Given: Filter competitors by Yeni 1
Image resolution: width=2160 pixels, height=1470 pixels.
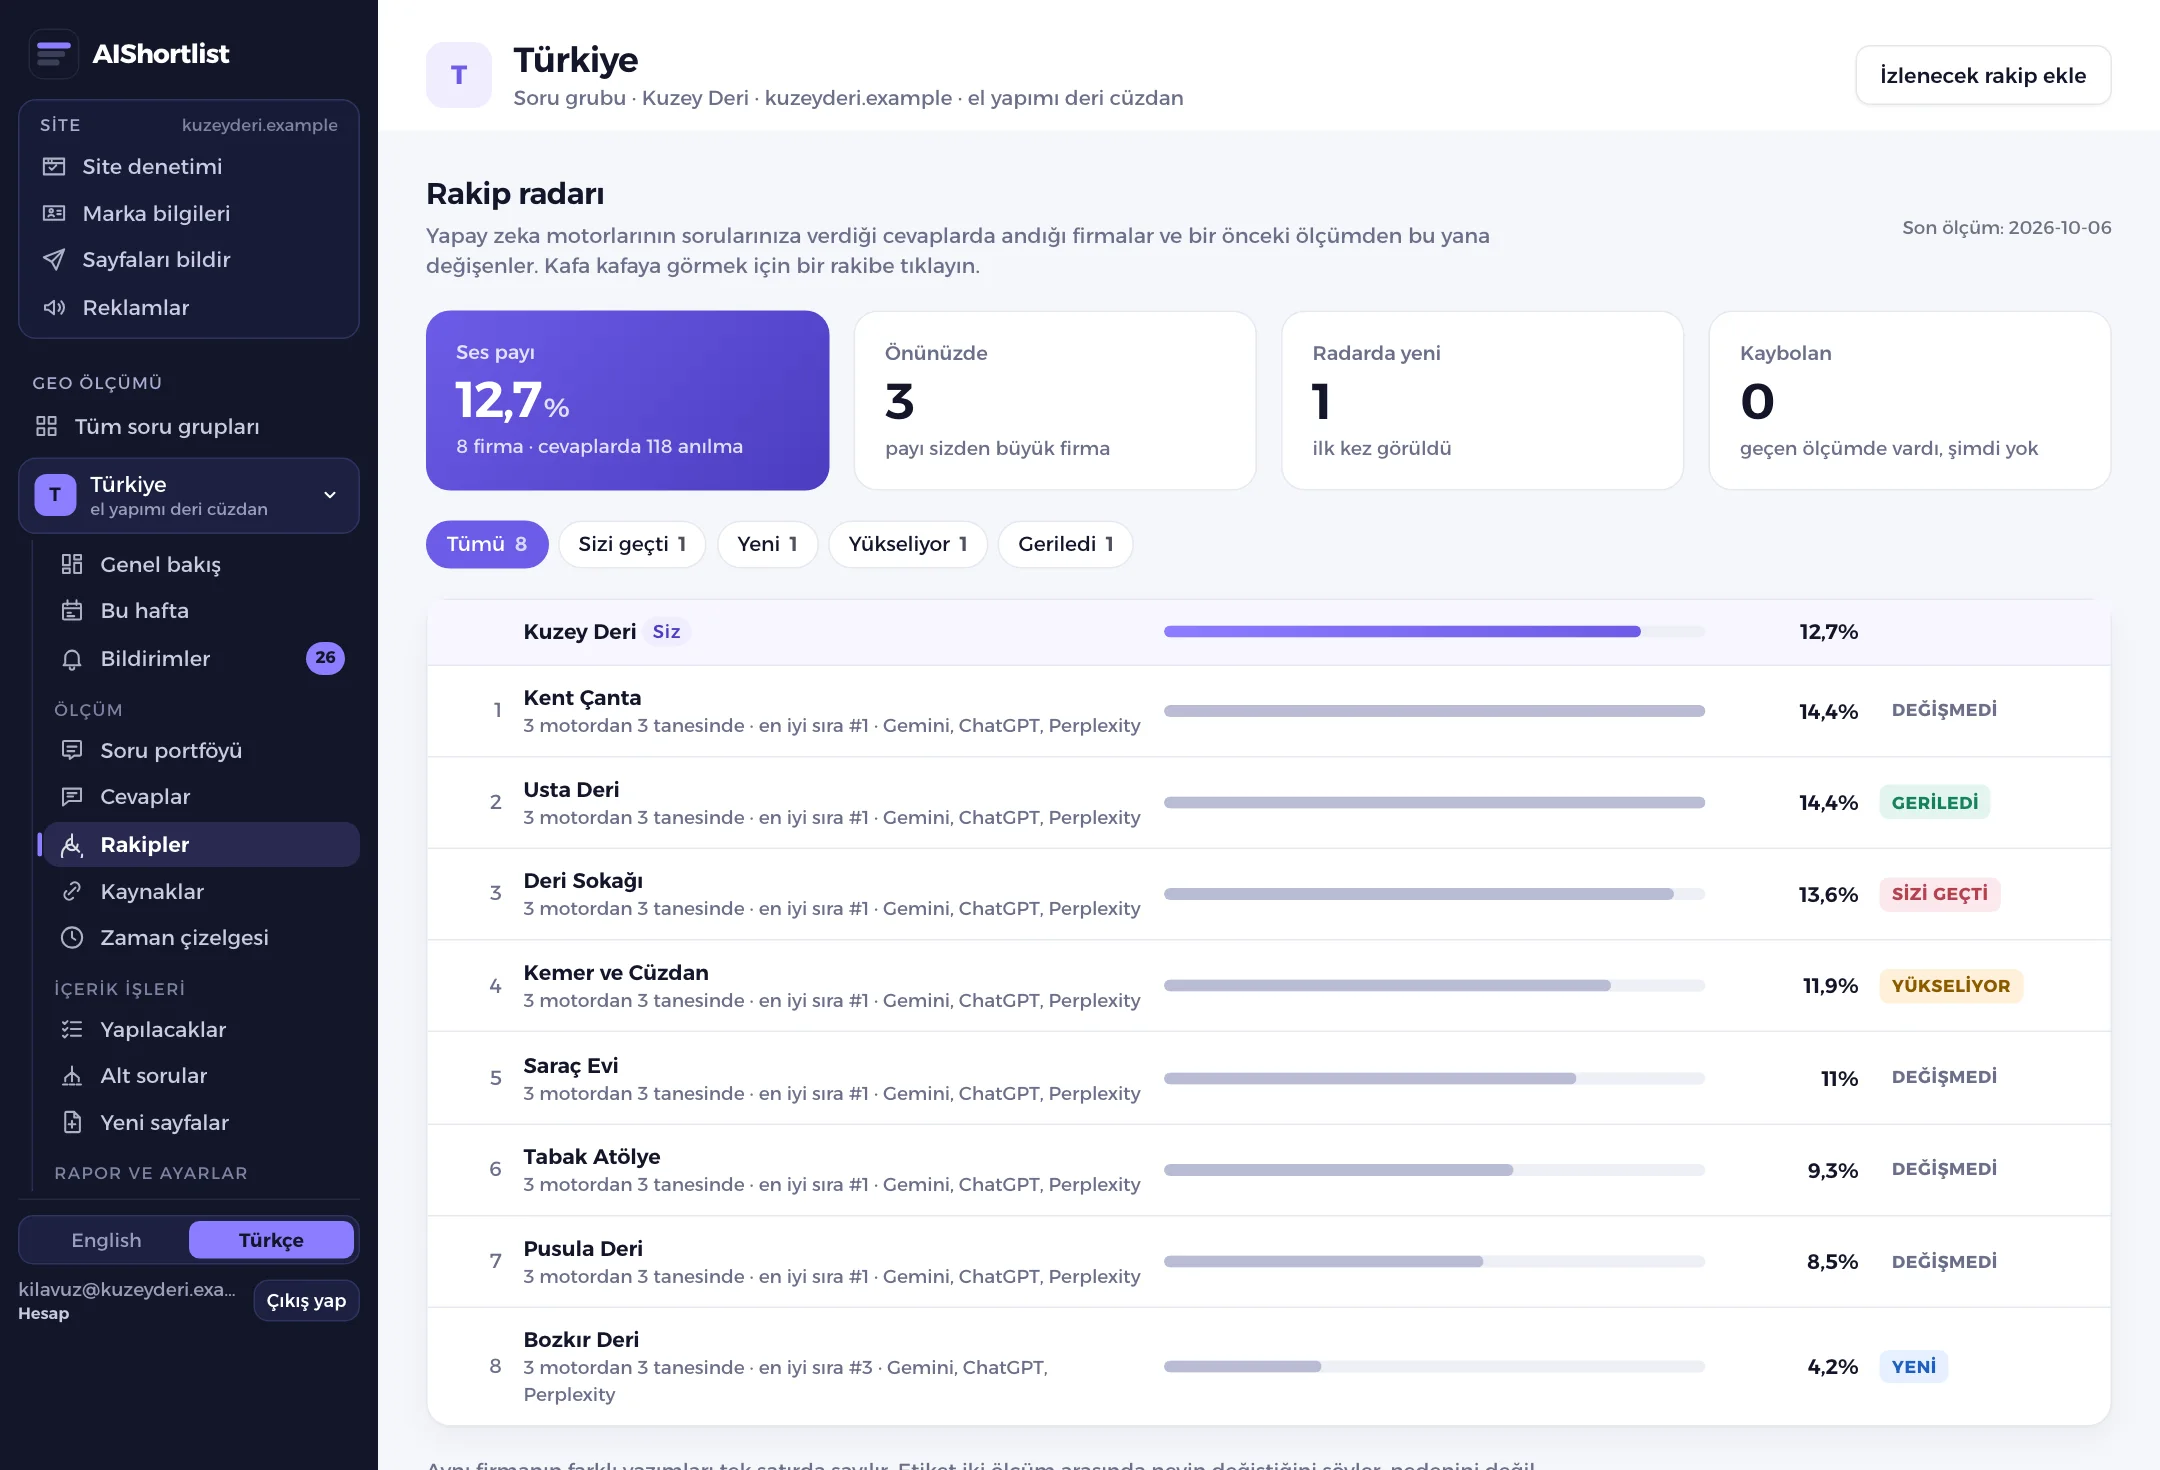Looking at the screenshot, I should pyautogui.click(x=767, y=544).
